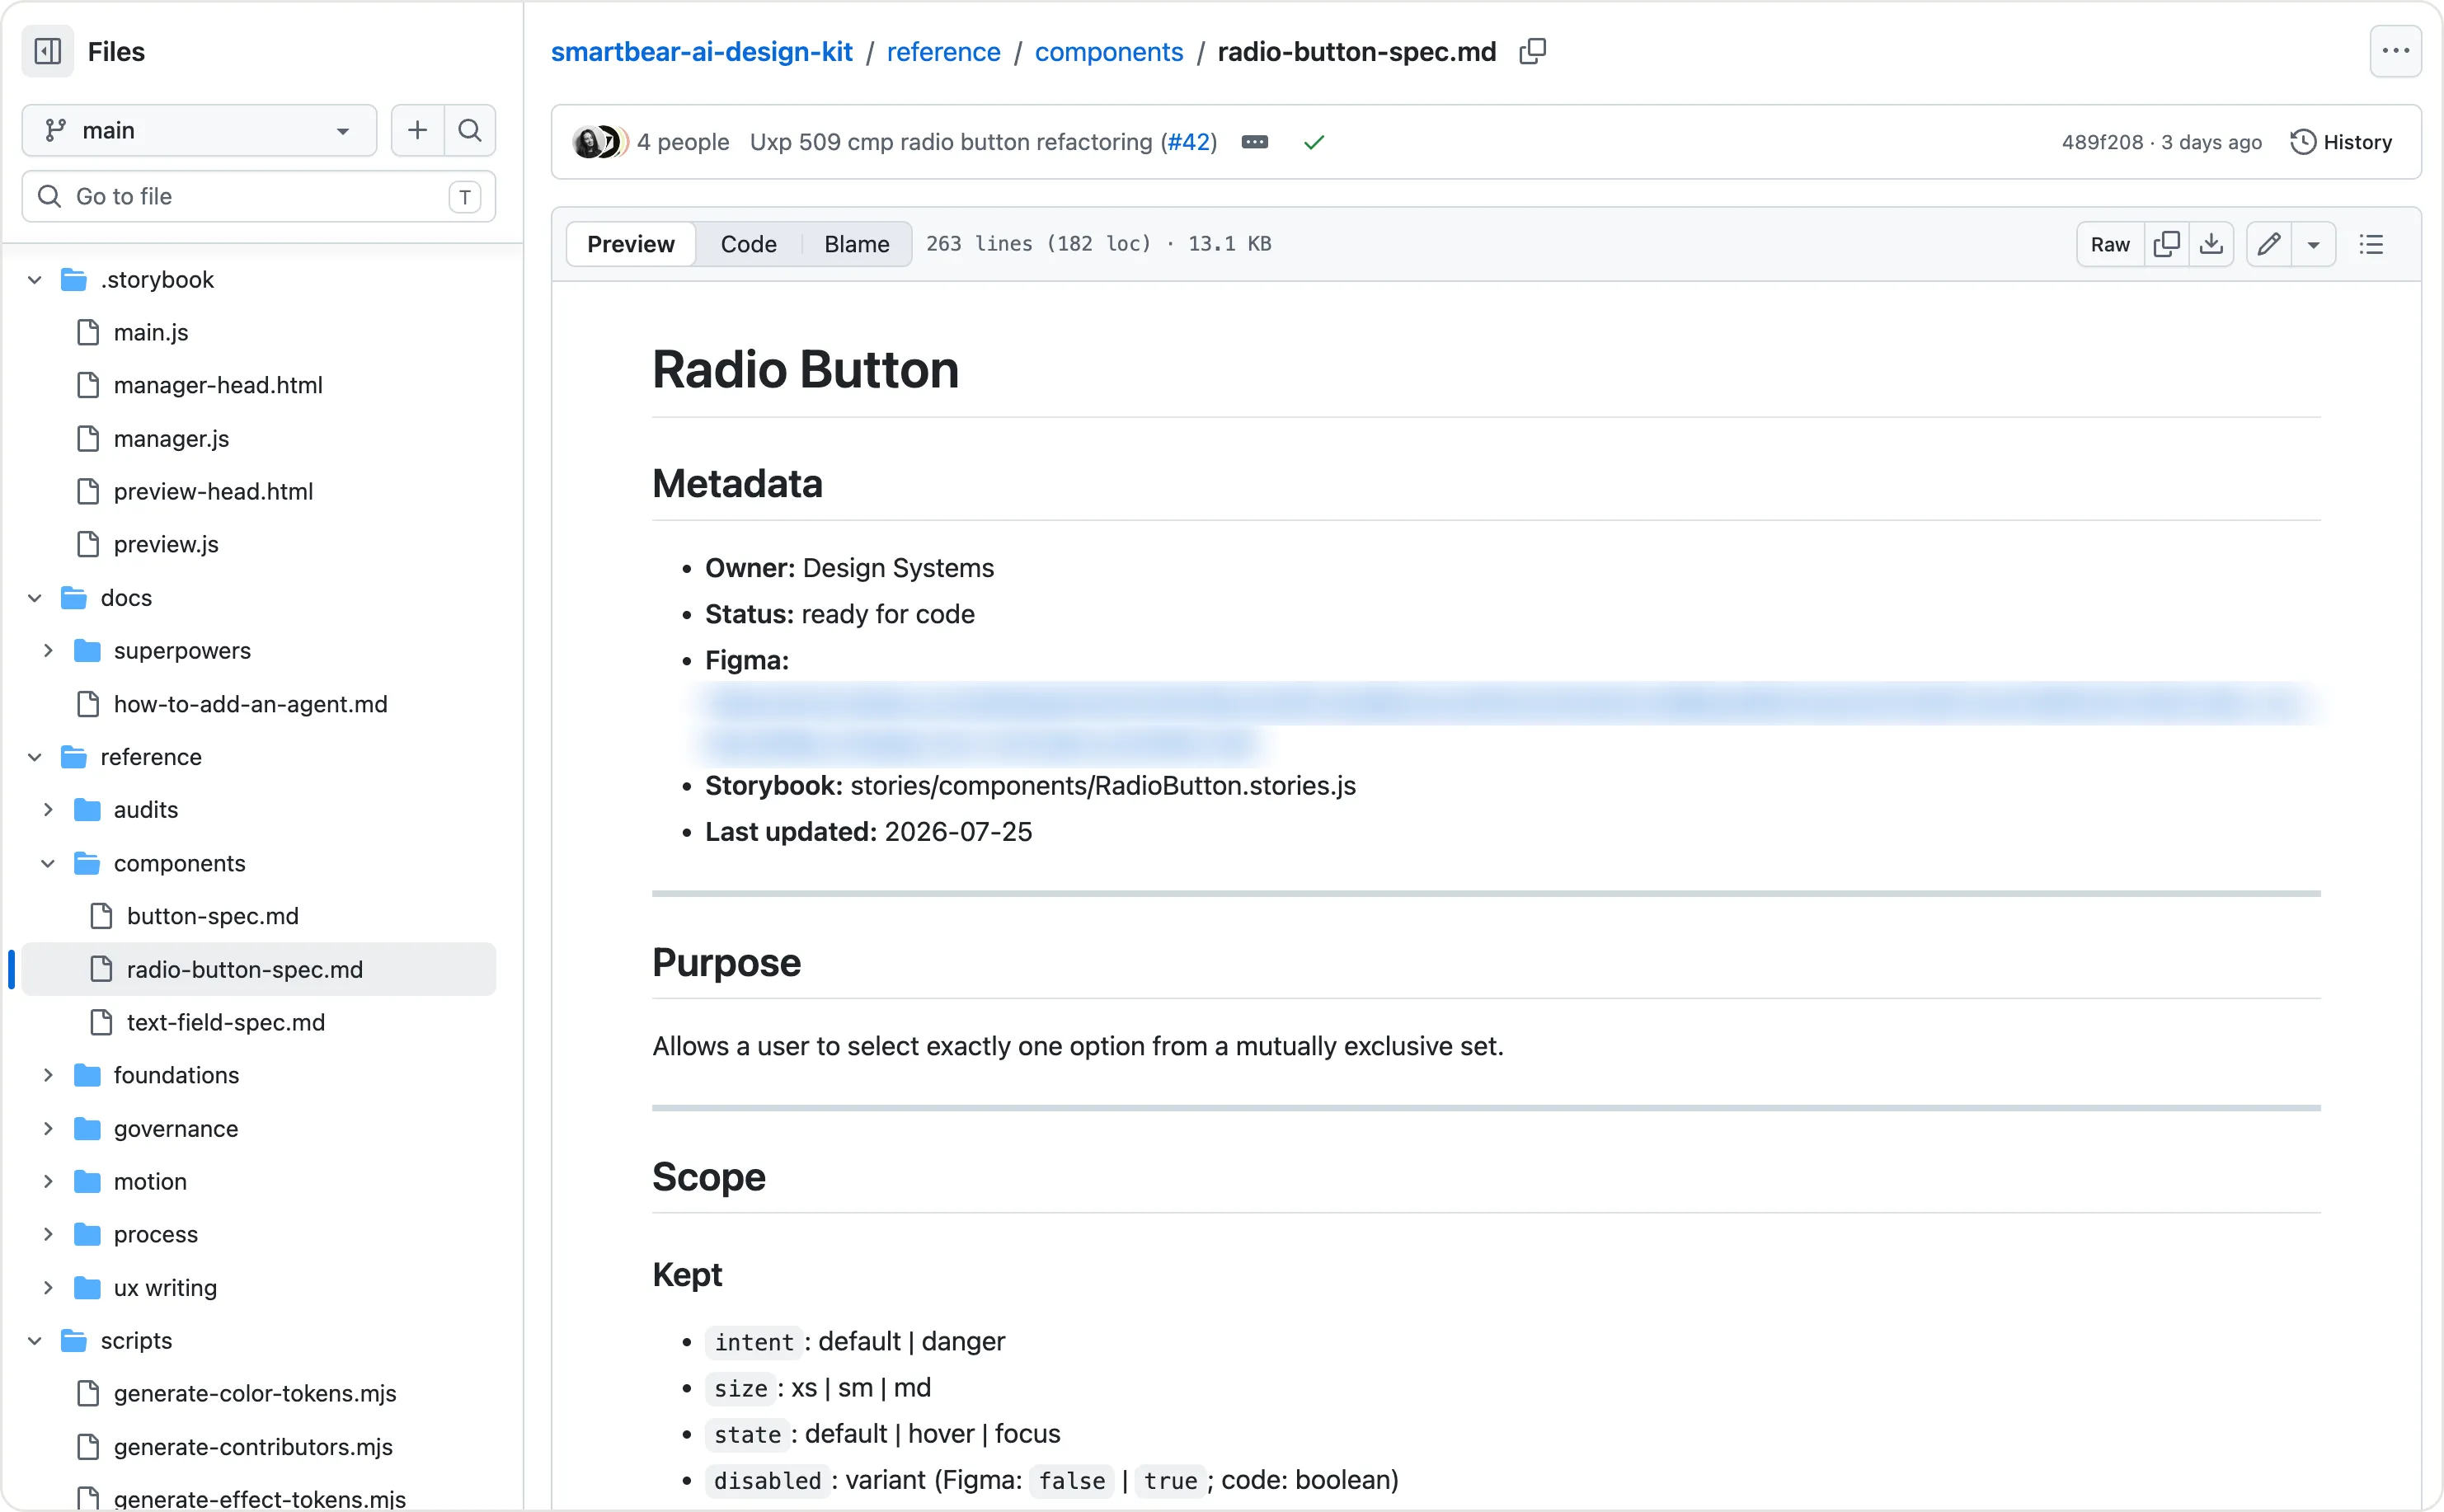Viewport: 2444px width, 1512px height.
Task: Collapse the reference folder
Action: point(35,757)
